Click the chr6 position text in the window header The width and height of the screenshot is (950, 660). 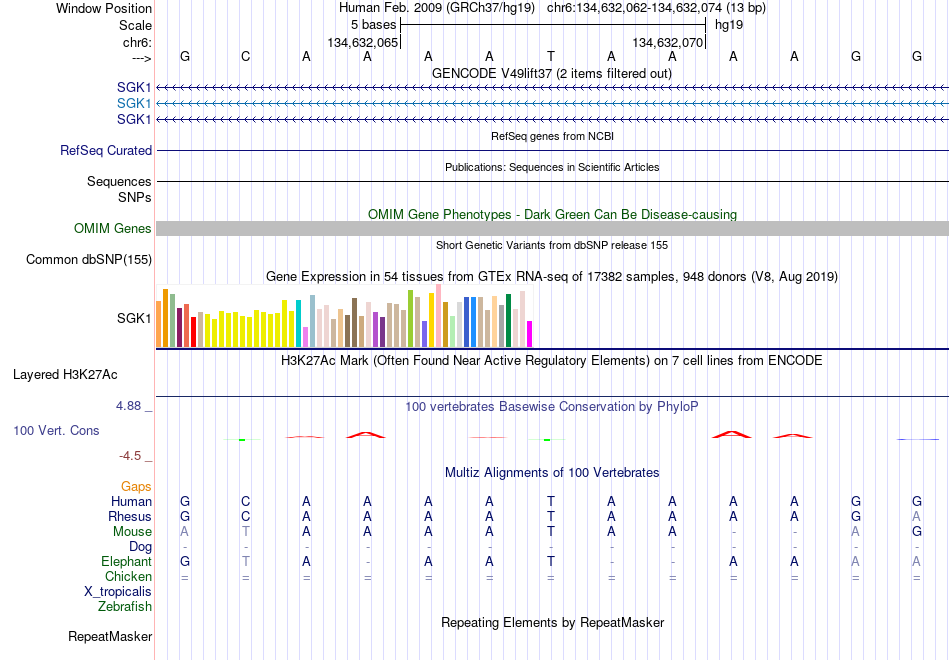(656, 8)
